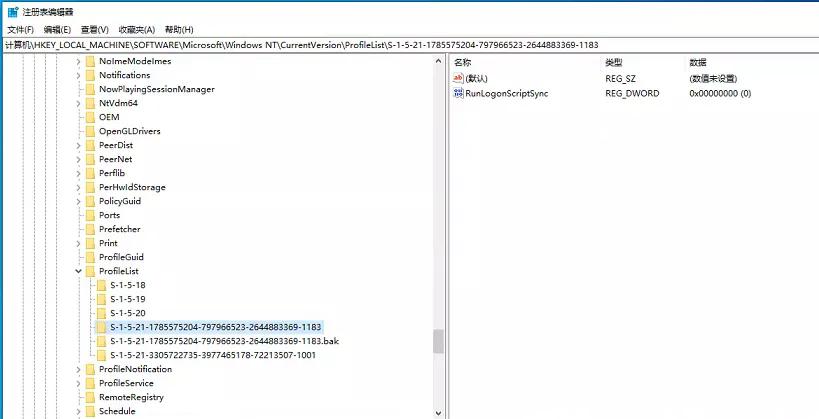The width and height of the screenshot is (819, 419).
Task: Select the RunLogonScriptSync value name
Action: point(507,94)
